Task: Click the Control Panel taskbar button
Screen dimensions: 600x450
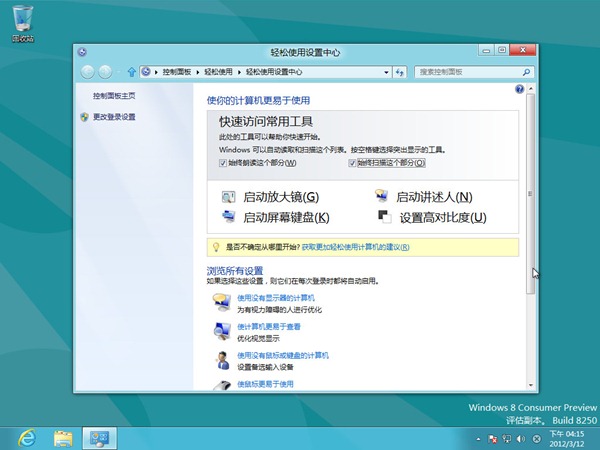Action: pos(99,439)
